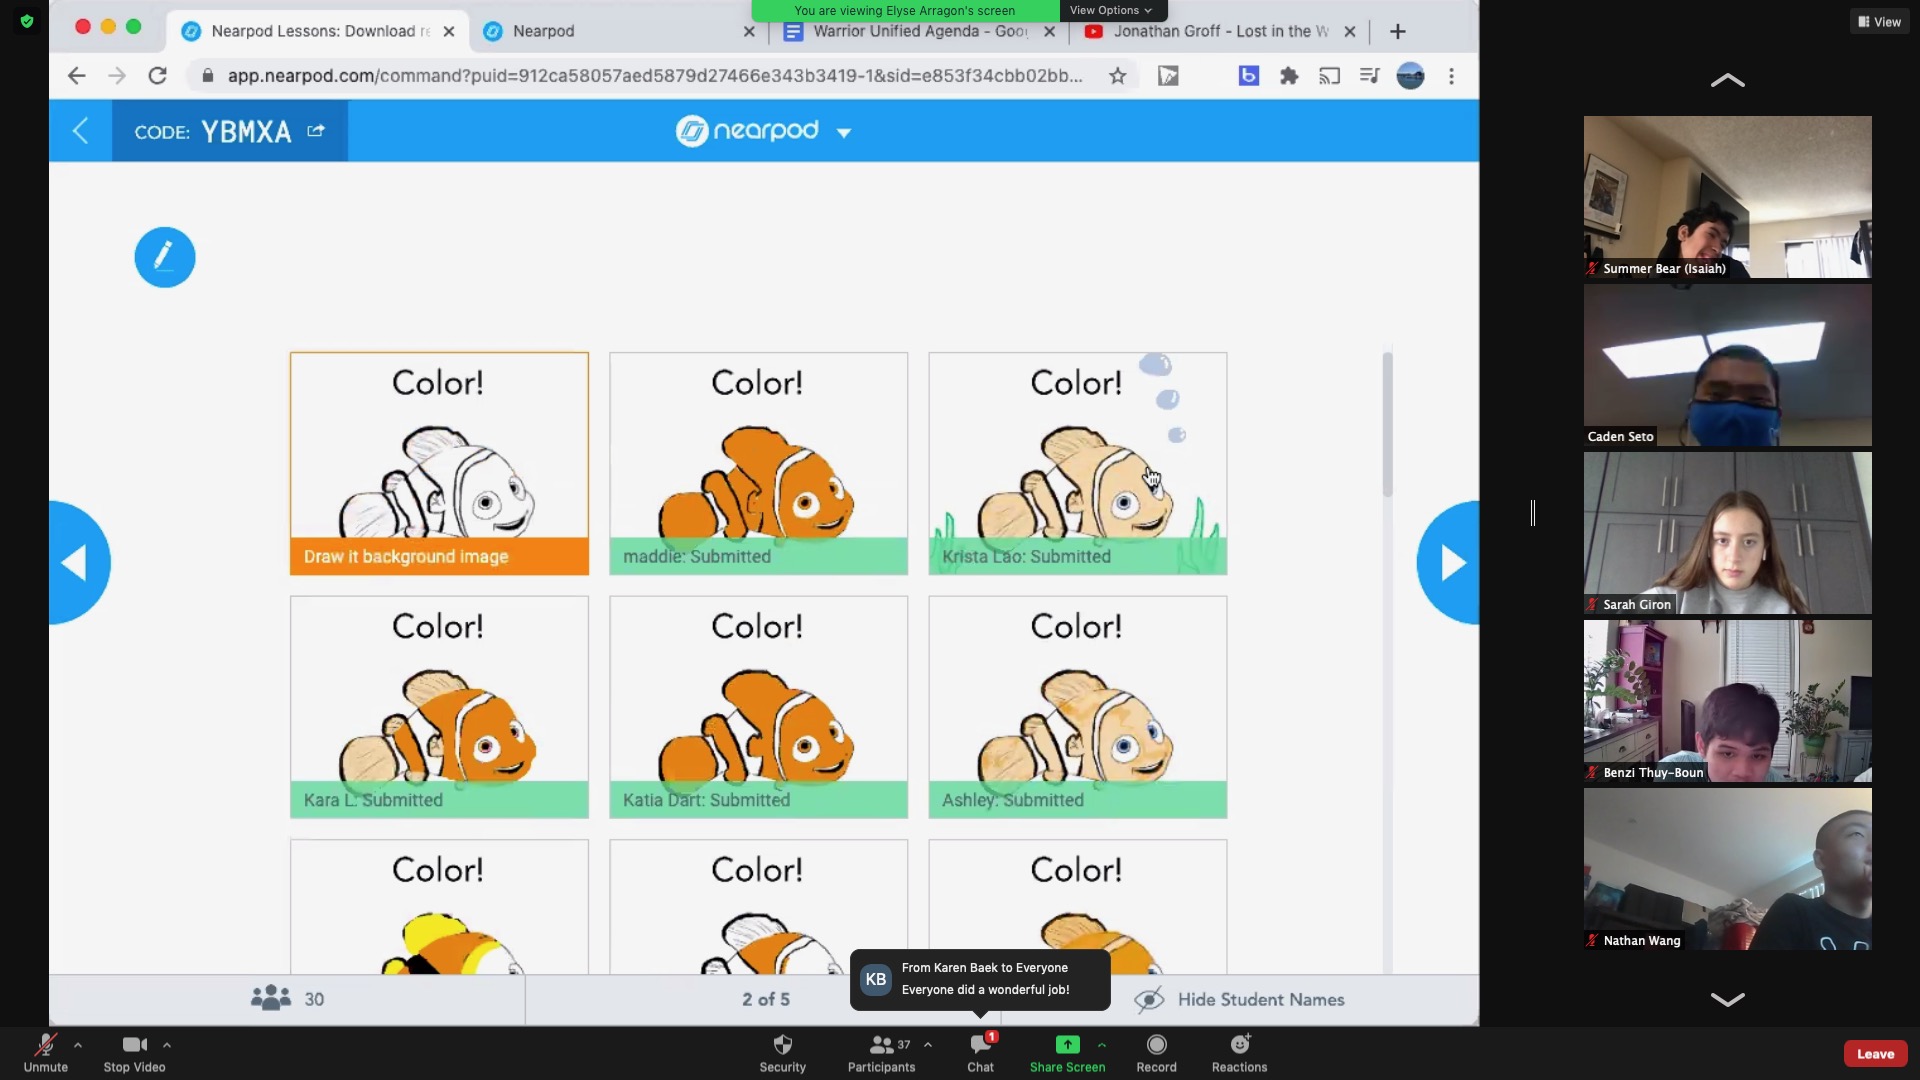
Task: Click the Share Screen button
Action: click(1067, 1053)
